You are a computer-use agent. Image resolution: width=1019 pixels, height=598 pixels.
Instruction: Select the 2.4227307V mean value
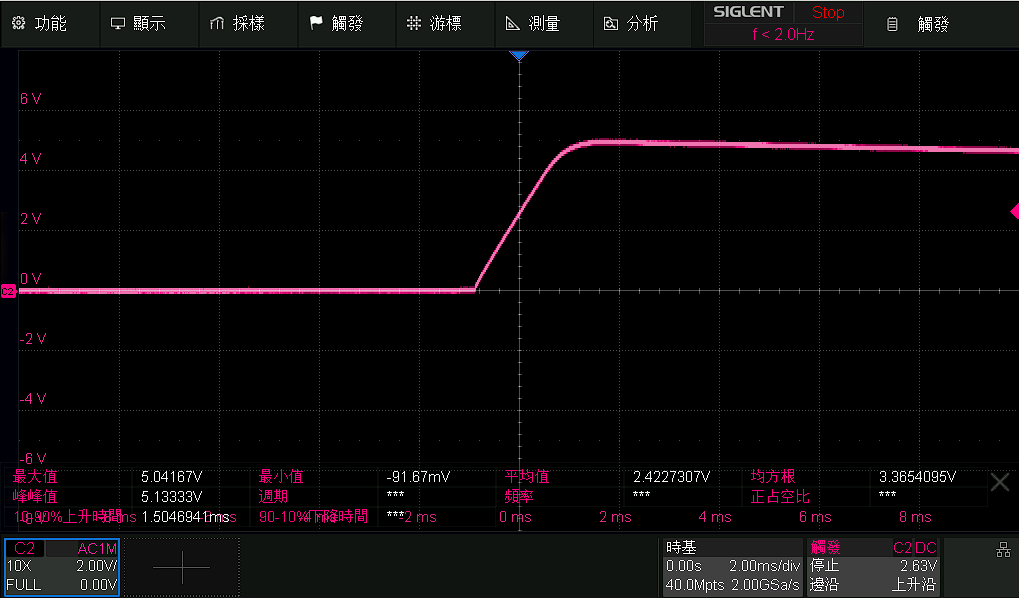click(671, 477)
